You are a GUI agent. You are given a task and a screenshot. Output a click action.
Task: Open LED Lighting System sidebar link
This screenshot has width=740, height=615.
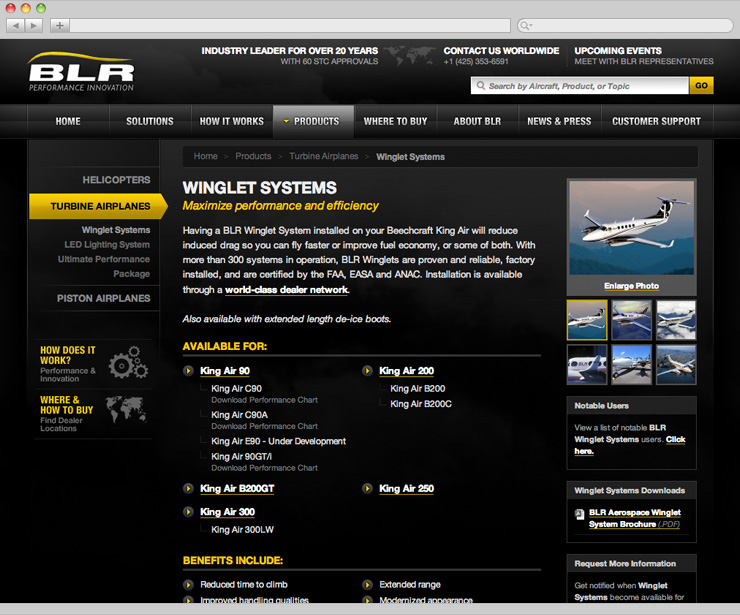pos(107,244)
